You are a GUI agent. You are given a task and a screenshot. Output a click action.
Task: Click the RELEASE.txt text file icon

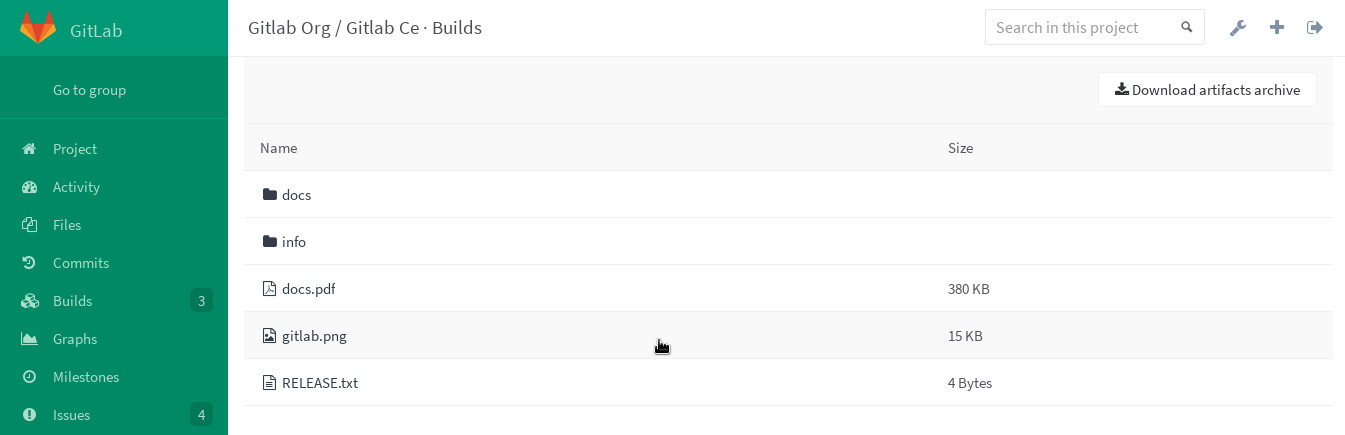coord(269,383)
